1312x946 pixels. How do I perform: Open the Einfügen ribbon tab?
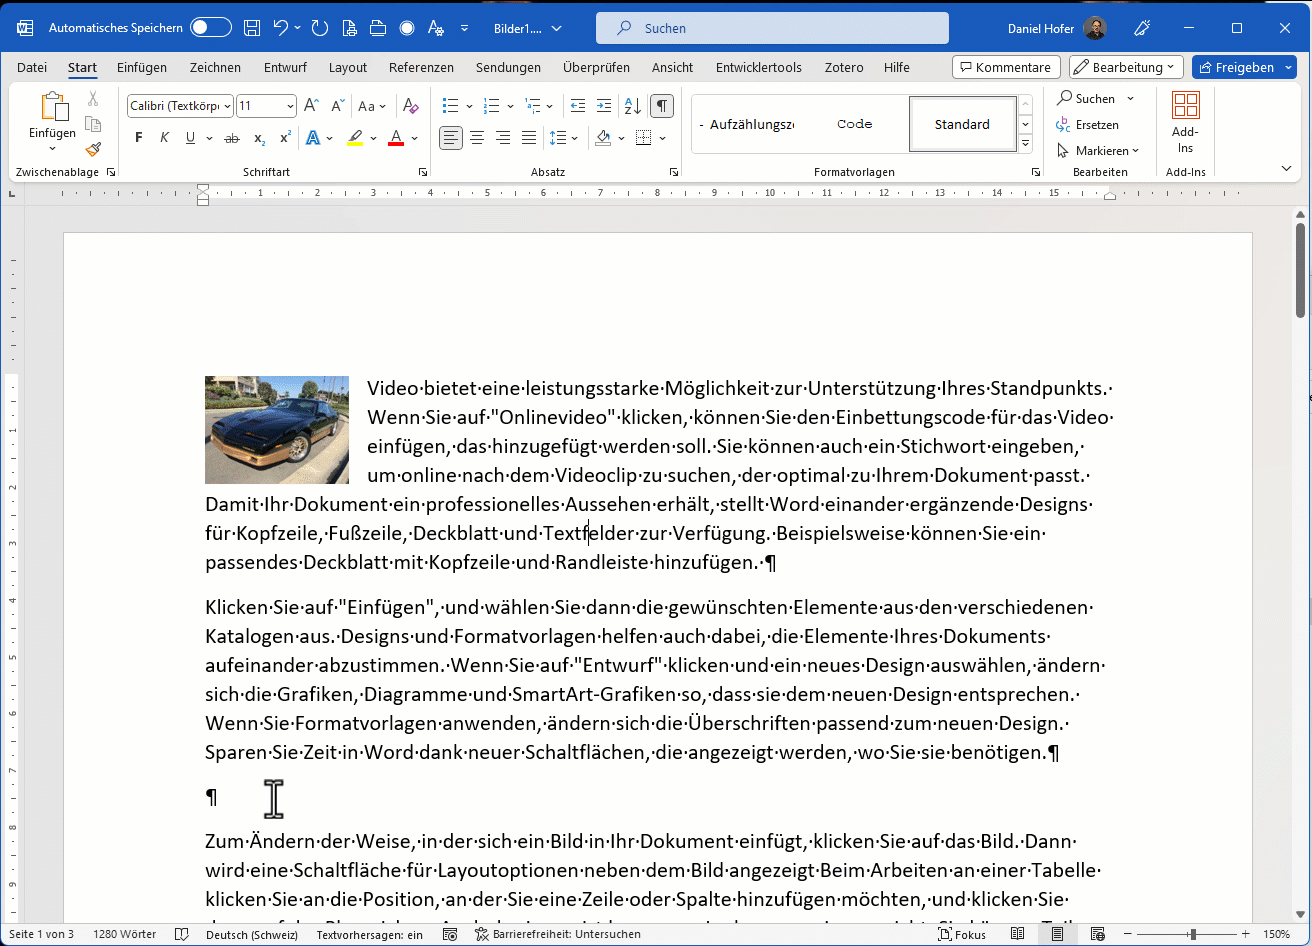point(142,67)
